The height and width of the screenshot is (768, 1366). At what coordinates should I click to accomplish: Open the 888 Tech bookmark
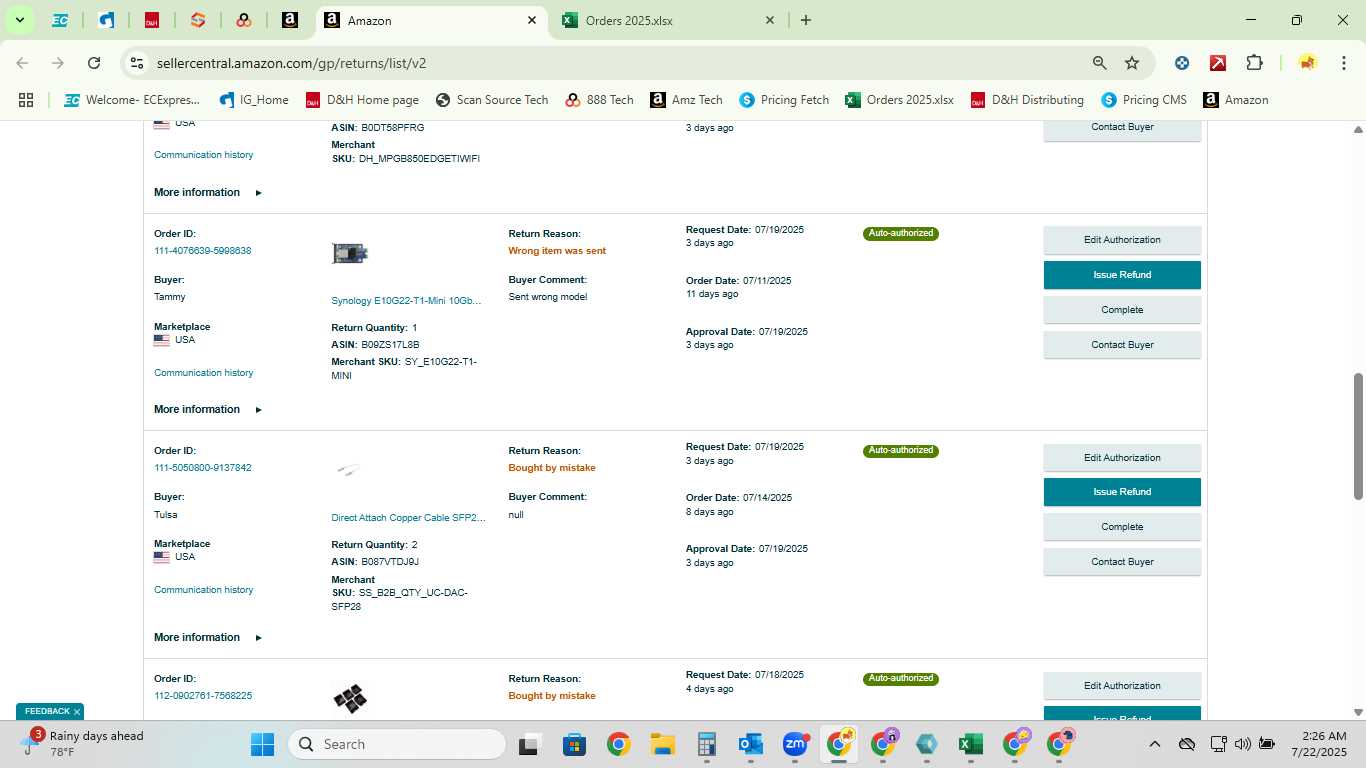[599, 100]
